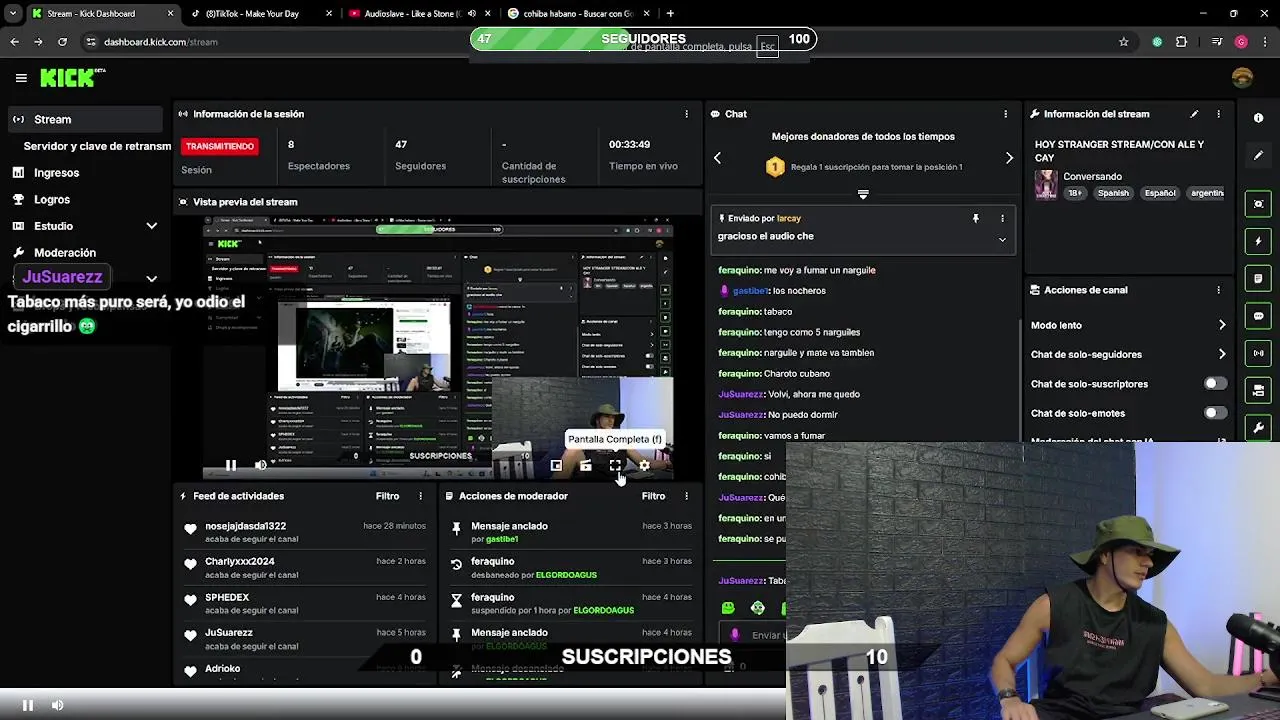This screenshot has width=1280, height=720.
Task: Expand the Estudio sidebar section
Action: tap(152, 226)
